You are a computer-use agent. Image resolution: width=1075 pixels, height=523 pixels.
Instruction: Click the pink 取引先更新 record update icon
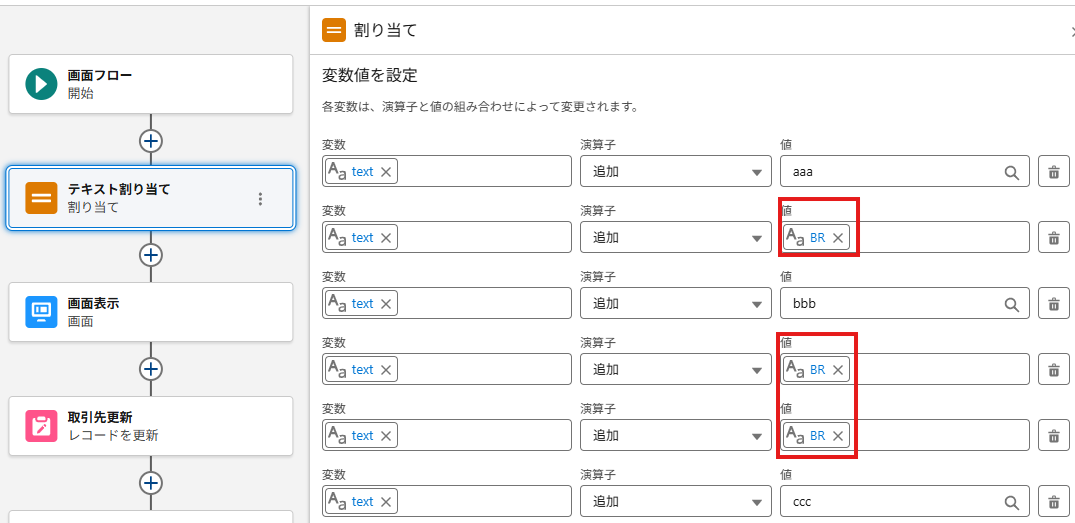click(41, 426)
